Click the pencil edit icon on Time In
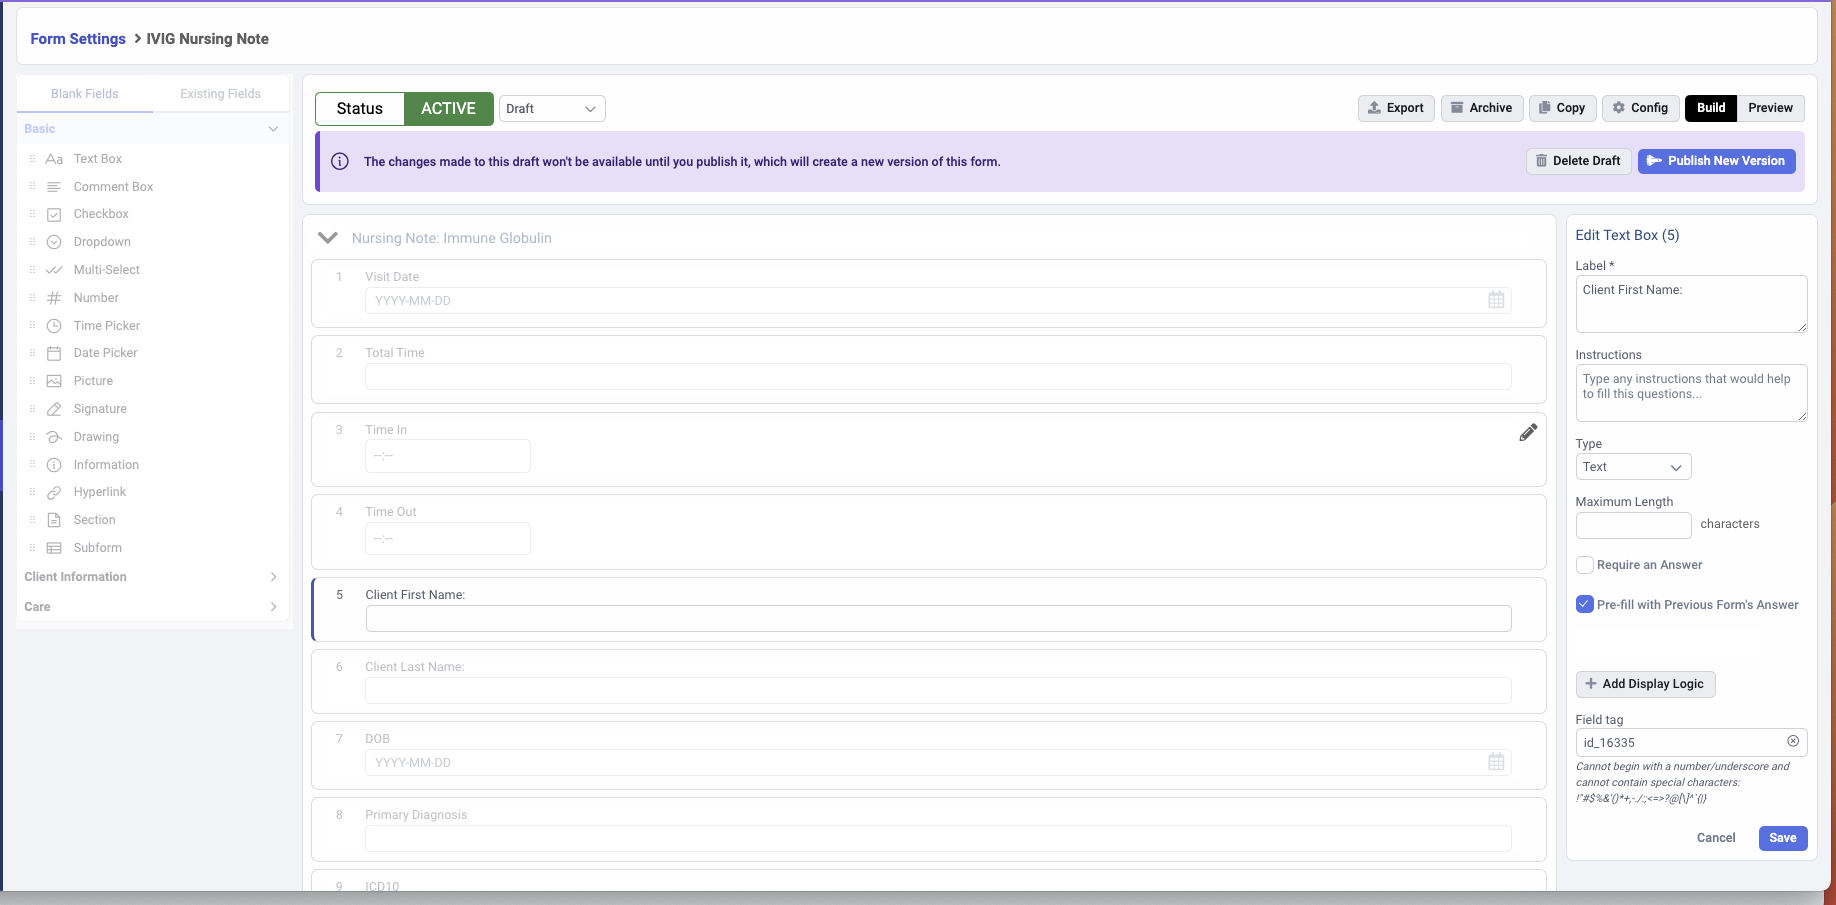The height and width of the screenshot is (905, 1836). (1528, 432)
